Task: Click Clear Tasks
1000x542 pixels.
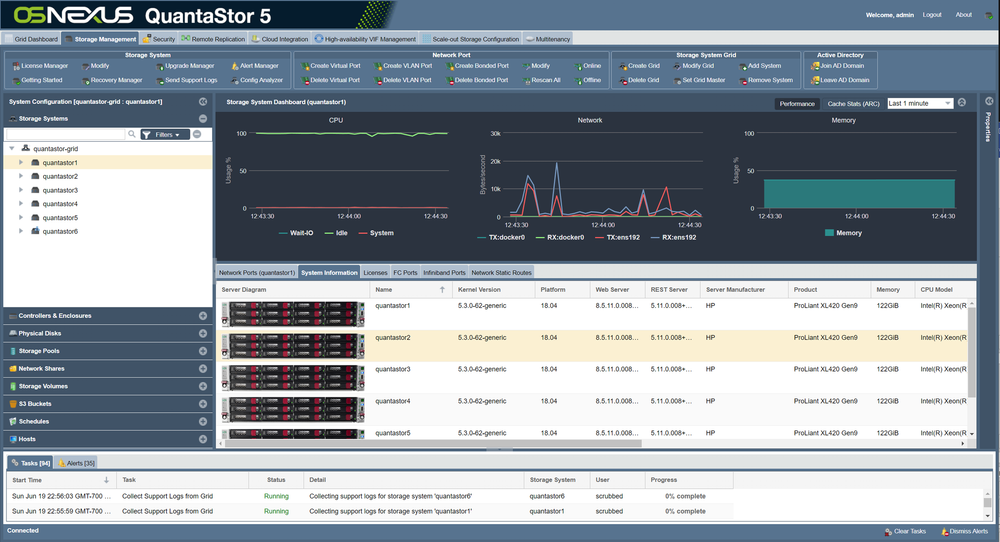Action: (x=905, y=531)
